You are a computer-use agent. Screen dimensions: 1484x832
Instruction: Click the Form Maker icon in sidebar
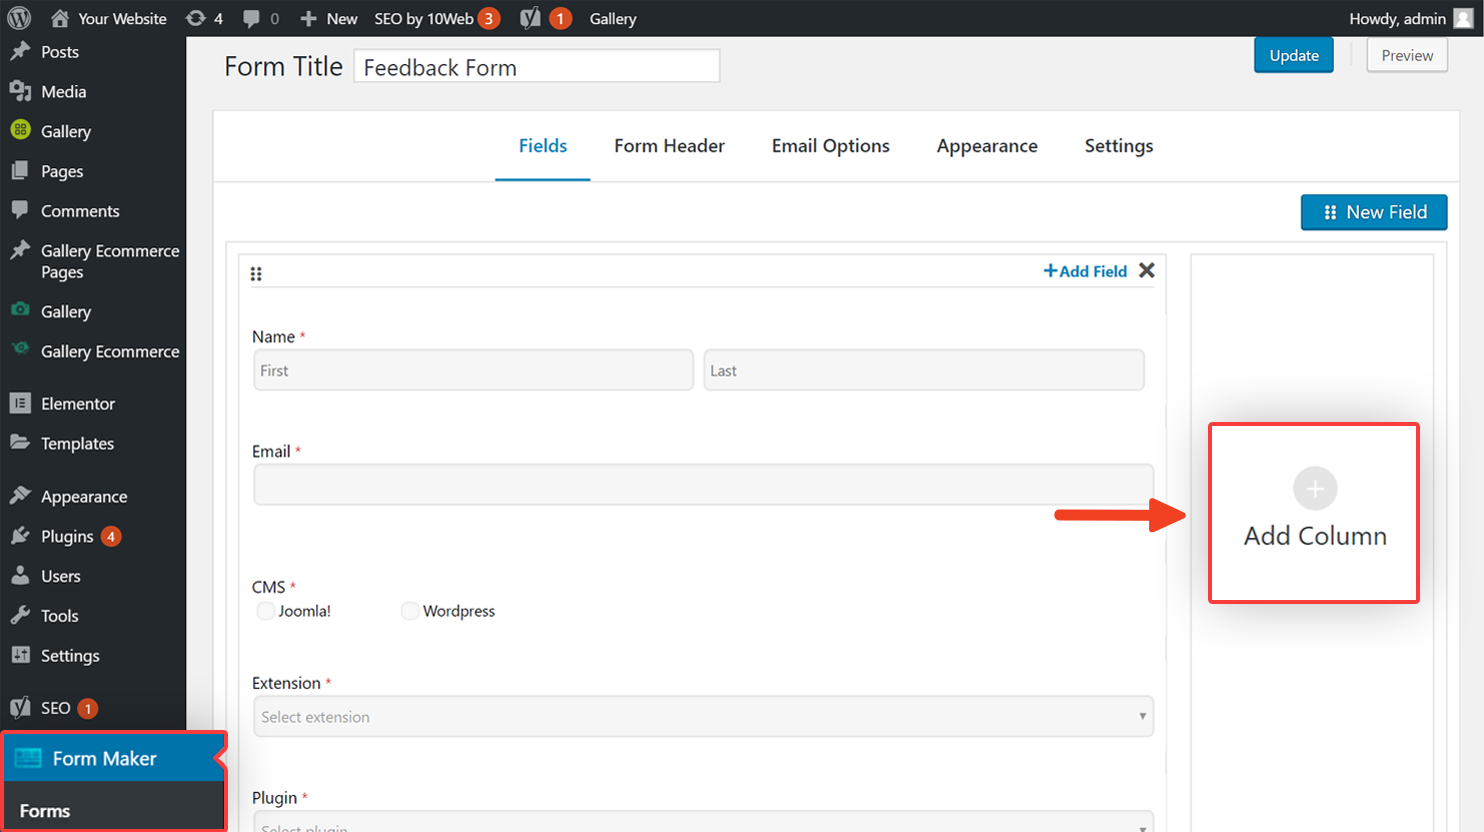(x=28, y=758)
